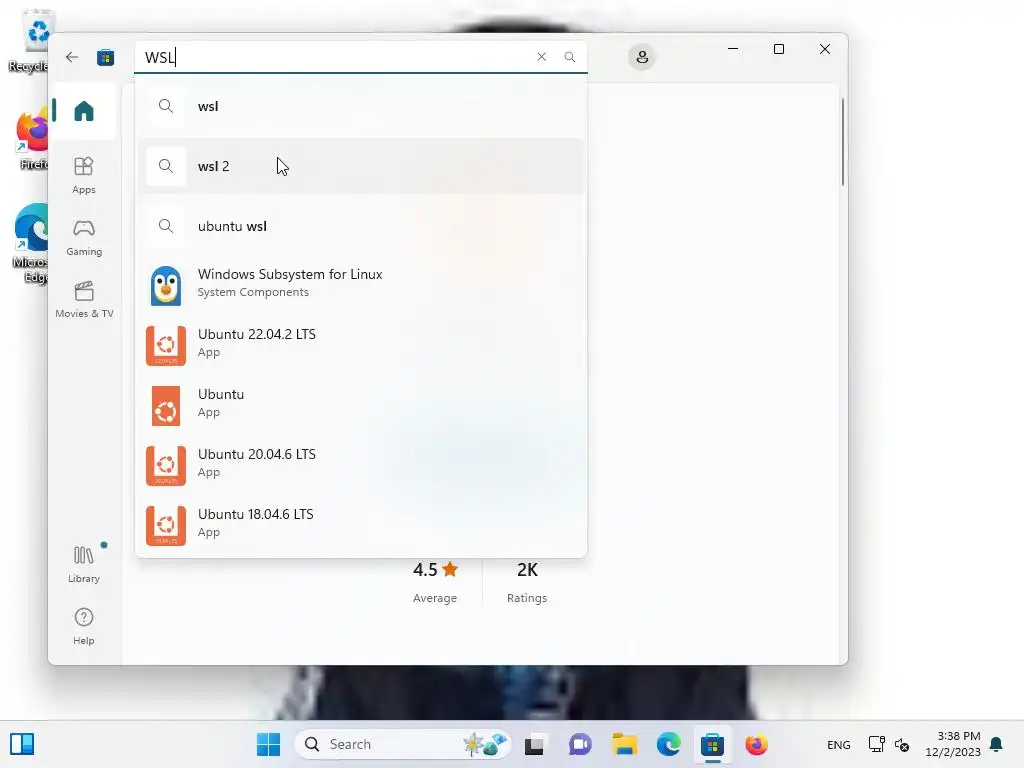Select the 'wsl 2' search suggestion
This screenshot has height=768, width=1024.
360,166
